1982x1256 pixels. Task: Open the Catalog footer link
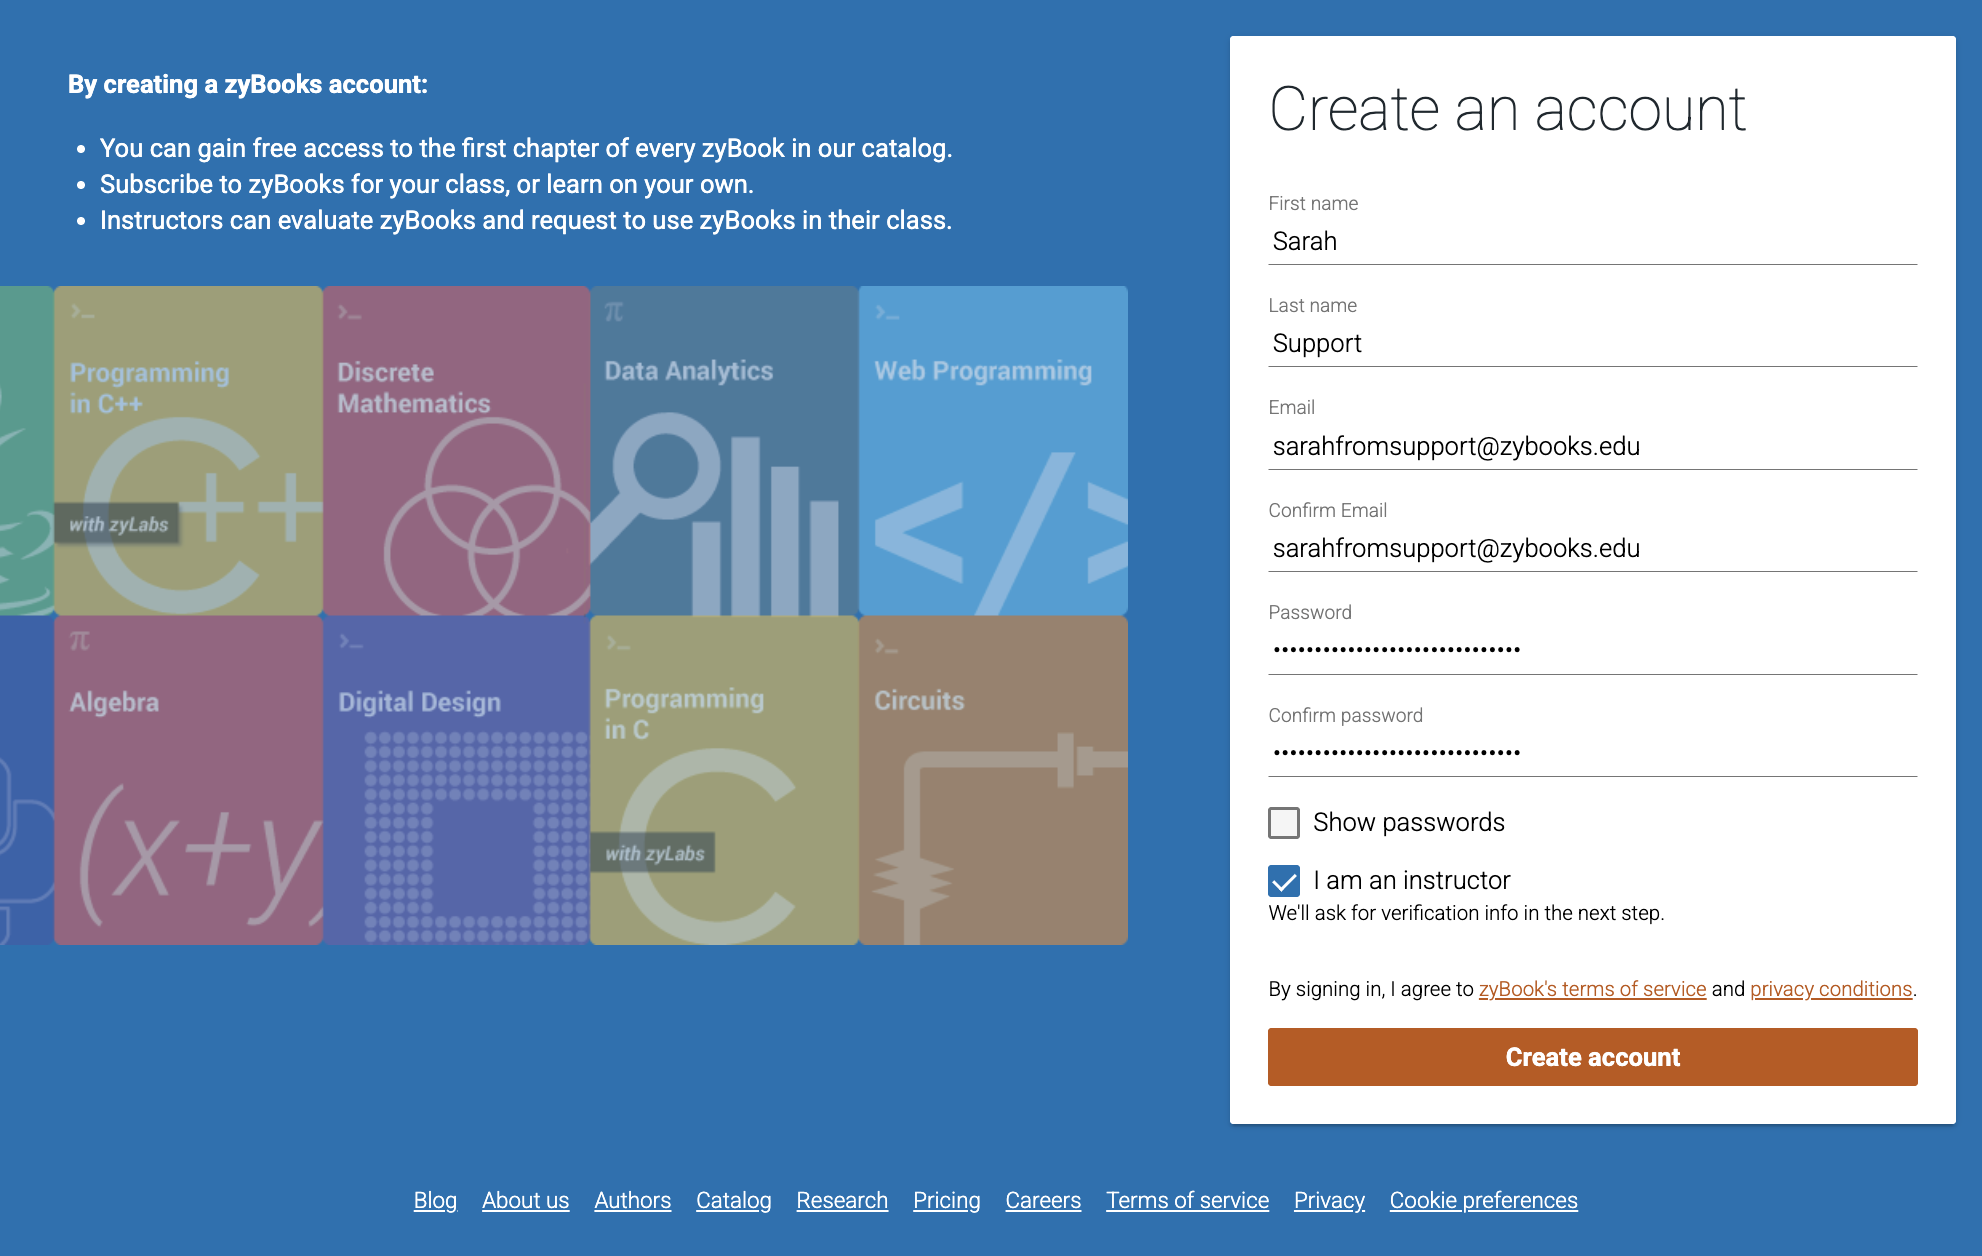click(733, 1200)
